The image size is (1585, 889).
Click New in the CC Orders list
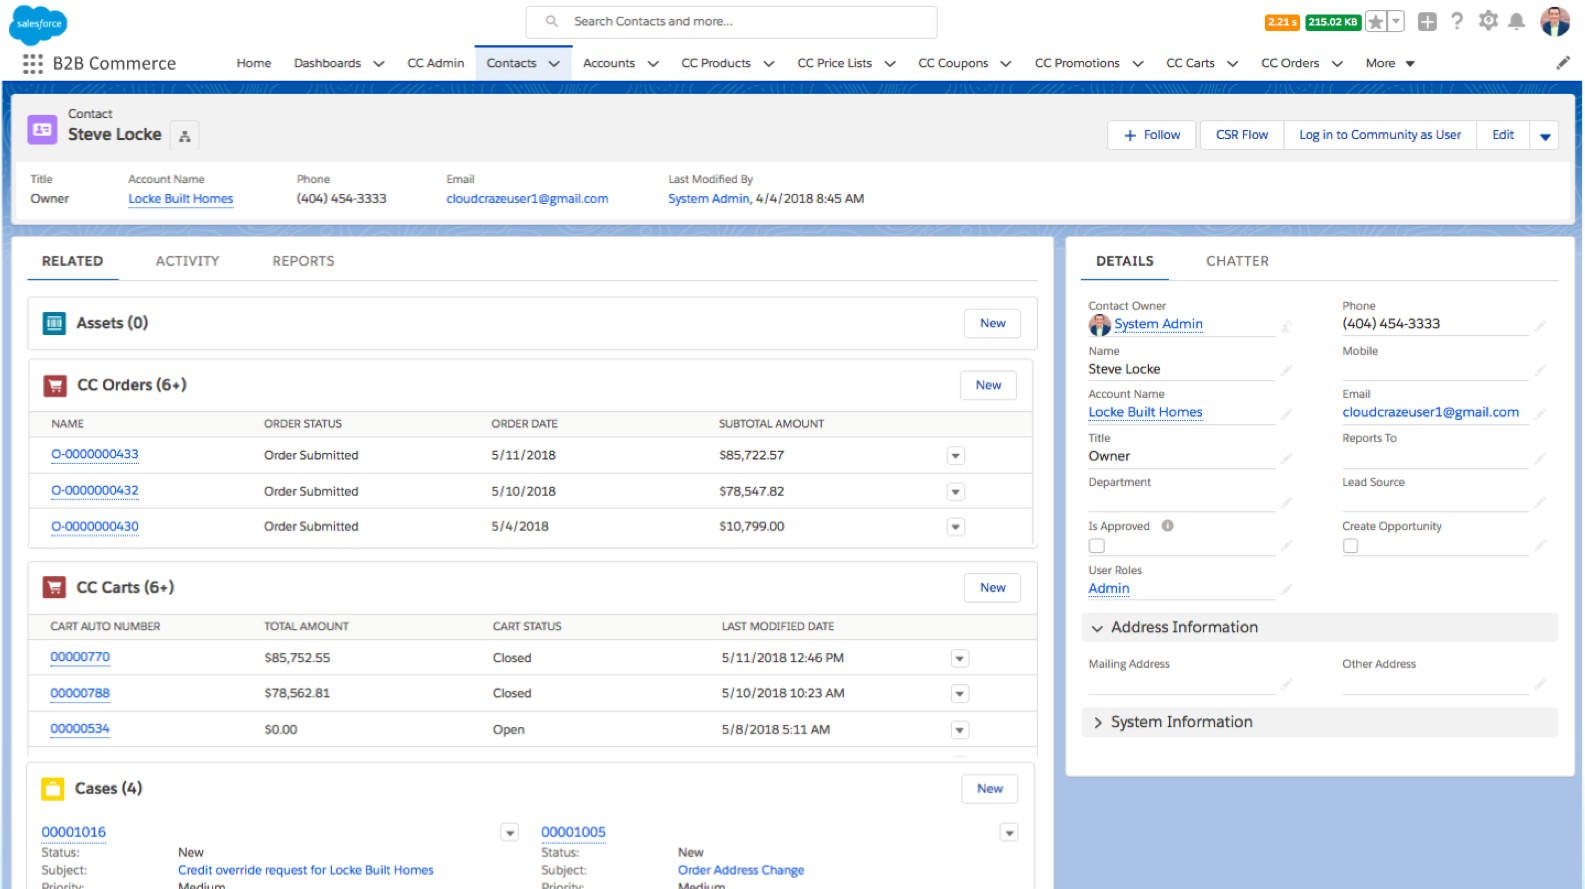(989, 386)
